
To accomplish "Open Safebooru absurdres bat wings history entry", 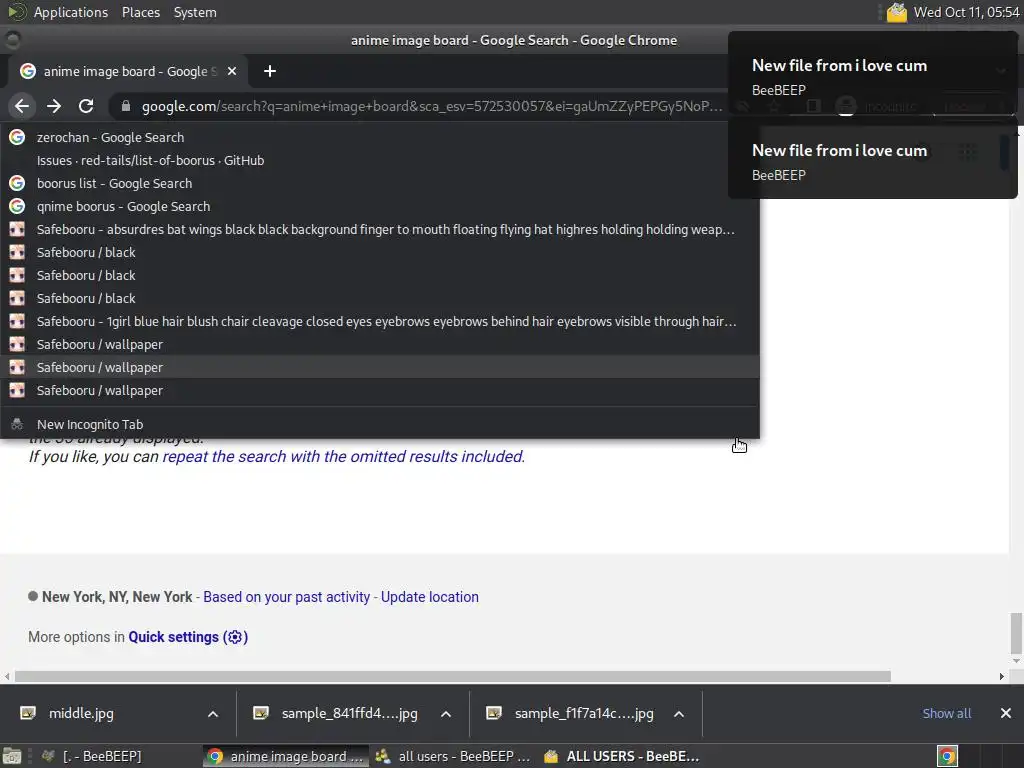I will pos(379,229).
